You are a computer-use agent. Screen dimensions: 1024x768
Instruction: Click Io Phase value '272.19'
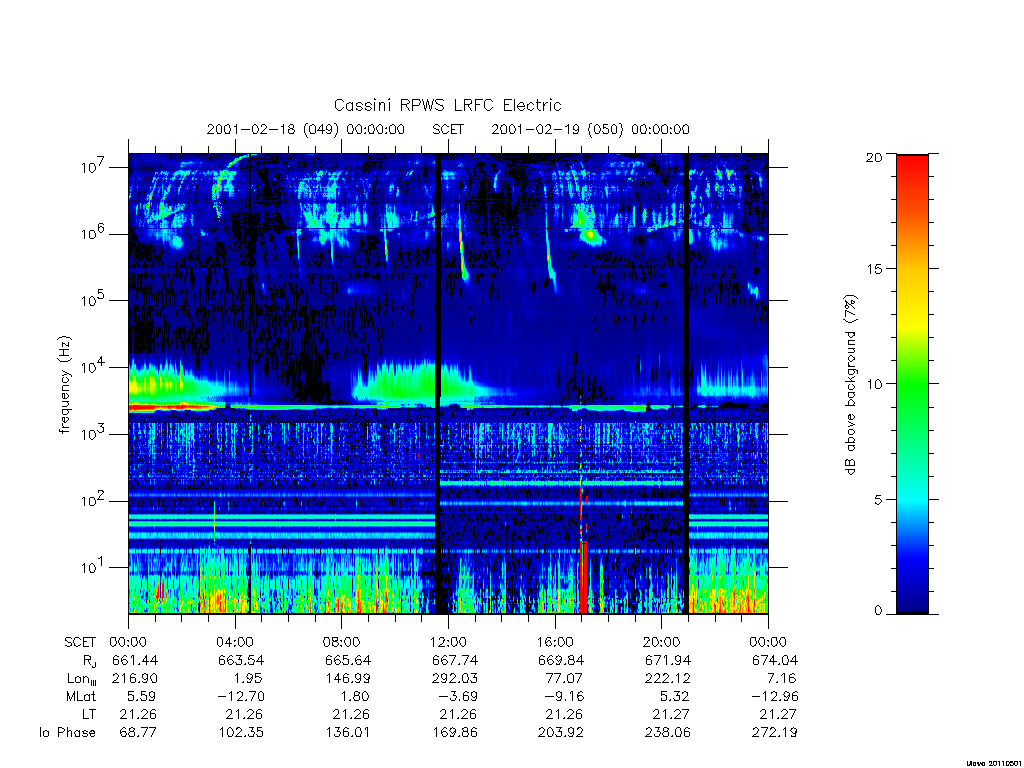click(775, 733)
